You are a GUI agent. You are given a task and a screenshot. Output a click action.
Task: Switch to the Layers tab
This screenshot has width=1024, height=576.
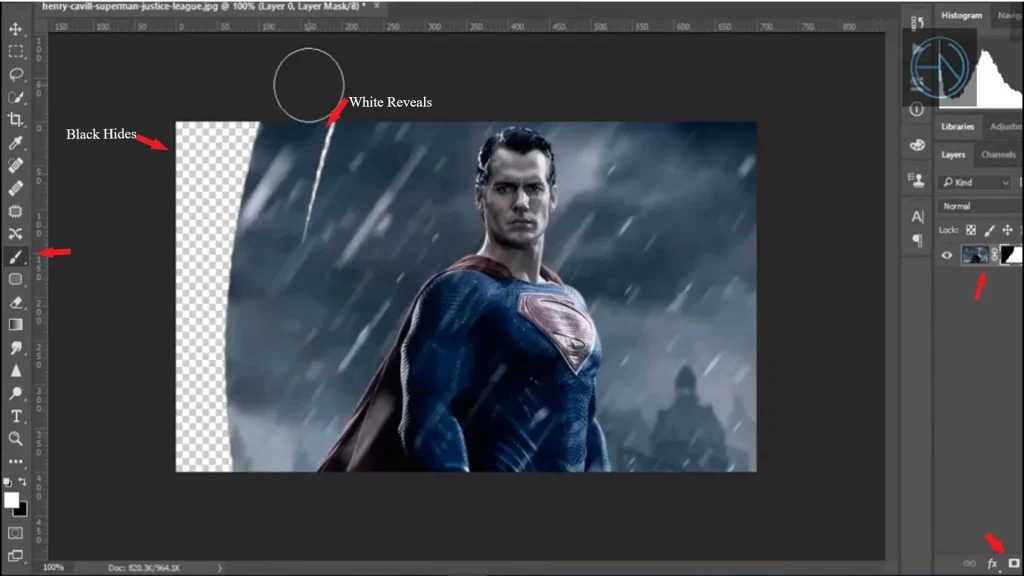pyautogui.click(x=953, y=155)
